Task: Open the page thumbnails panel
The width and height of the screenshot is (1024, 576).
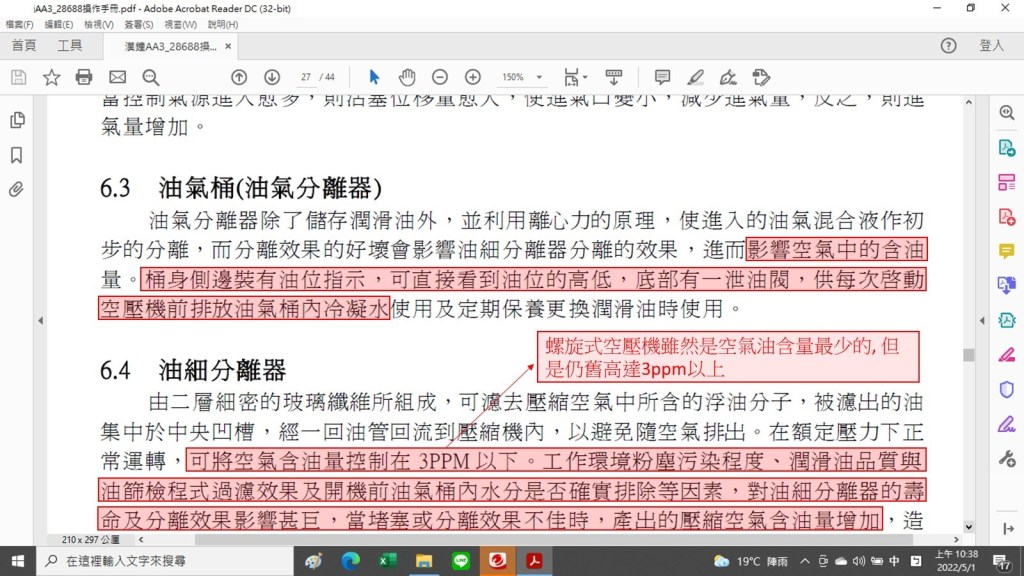Action: click(x=17, y=120)
